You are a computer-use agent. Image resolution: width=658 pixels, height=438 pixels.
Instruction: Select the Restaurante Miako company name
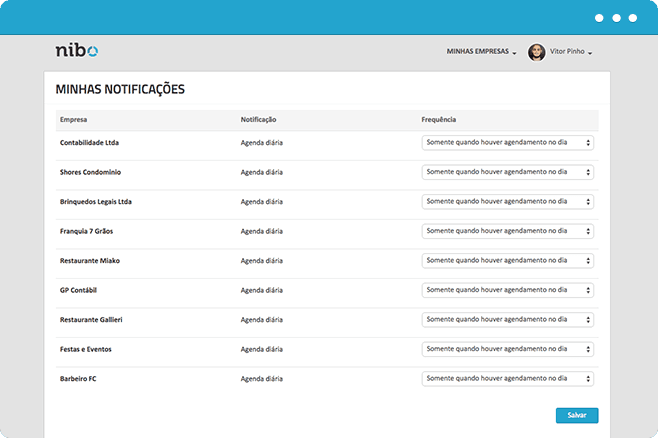(90, 261)
